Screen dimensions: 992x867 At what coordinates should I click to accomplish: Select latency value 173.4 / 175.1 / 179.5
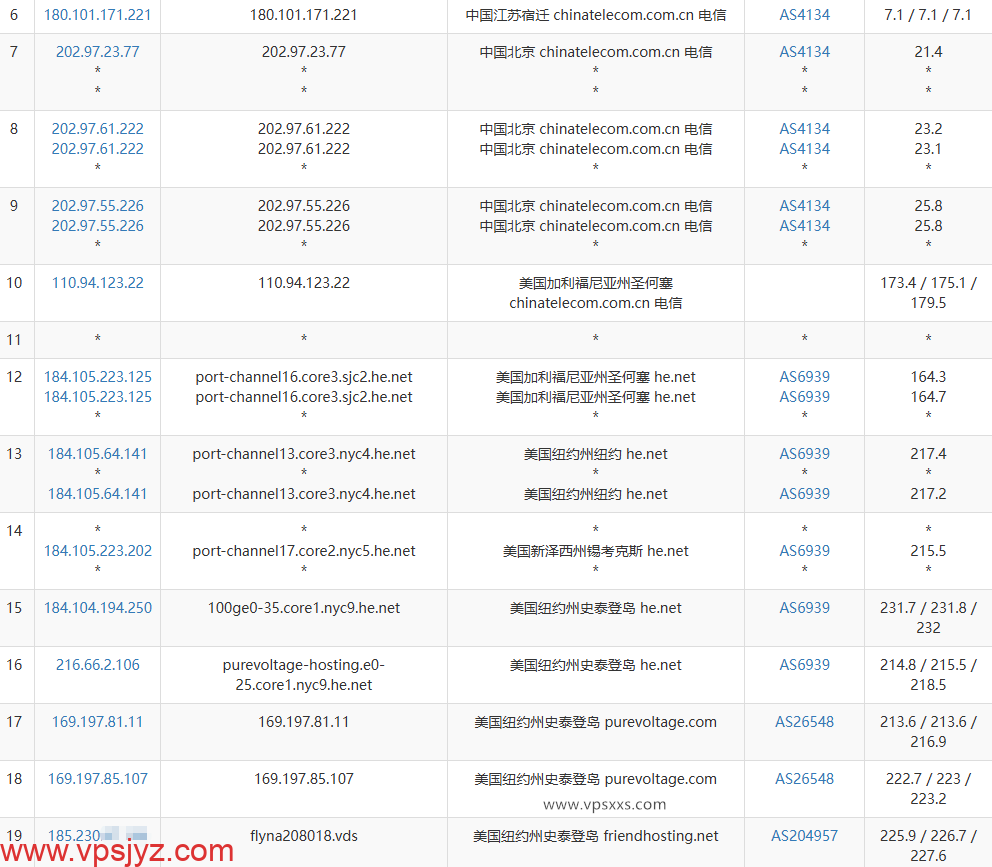point(928,292)
